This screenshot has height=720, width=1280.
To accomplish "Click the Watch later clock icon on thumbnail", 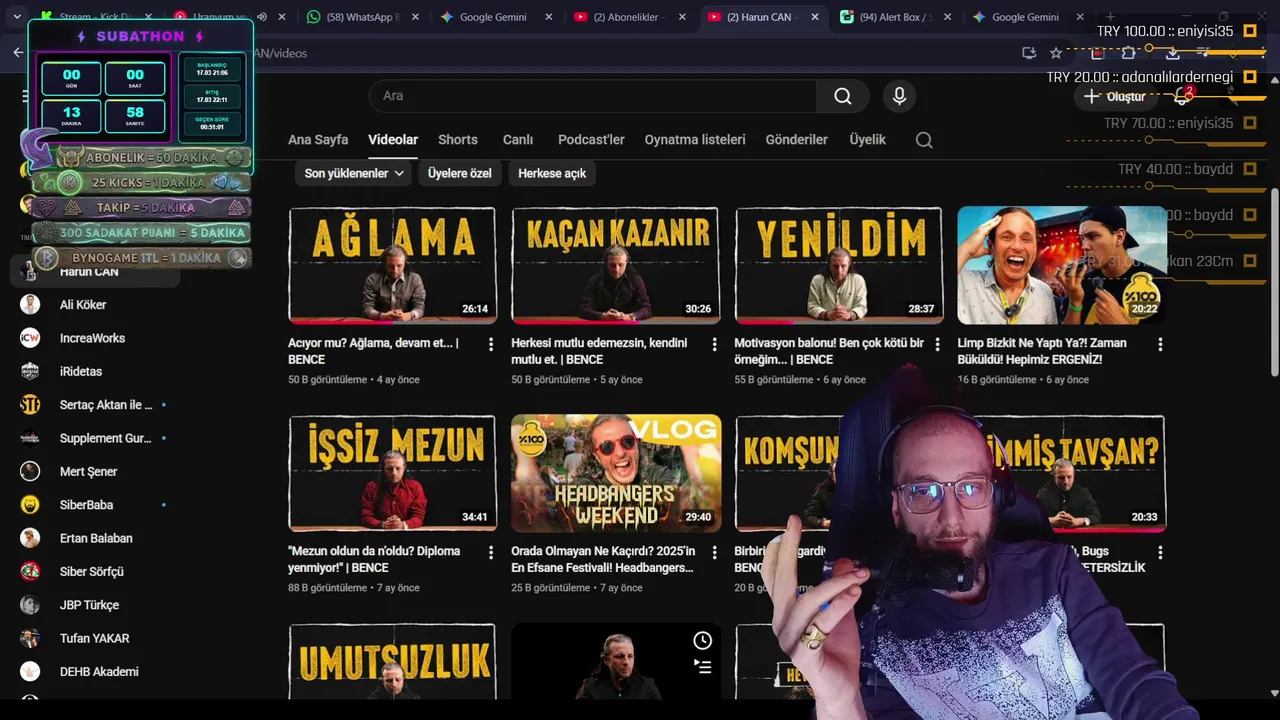I will [702, 640].
